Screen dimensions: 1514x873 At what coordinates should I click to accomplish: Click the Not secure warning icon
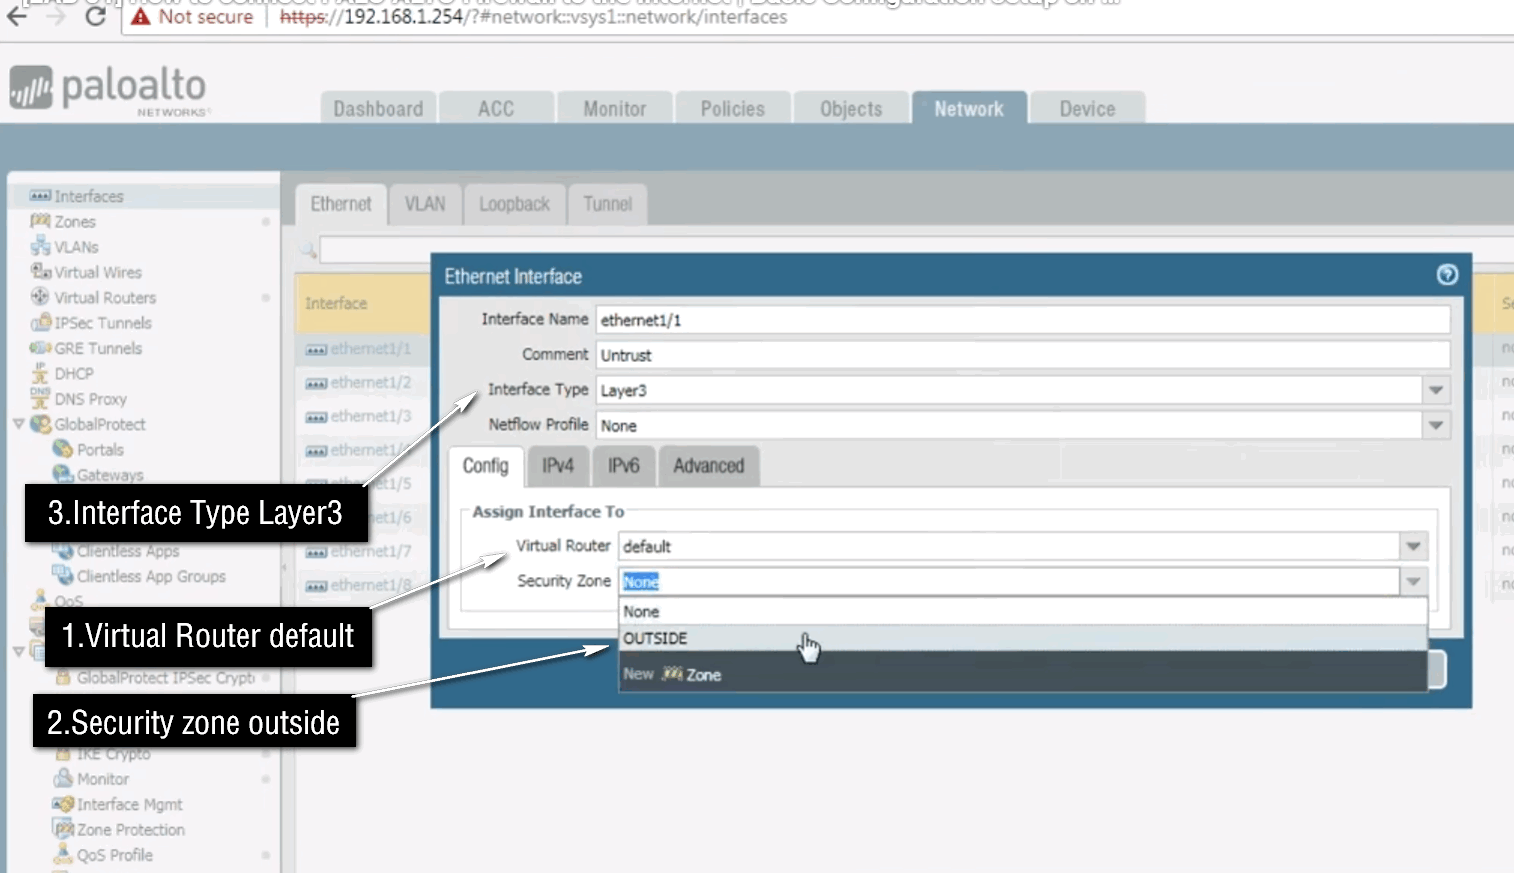[x=140, y=17]
